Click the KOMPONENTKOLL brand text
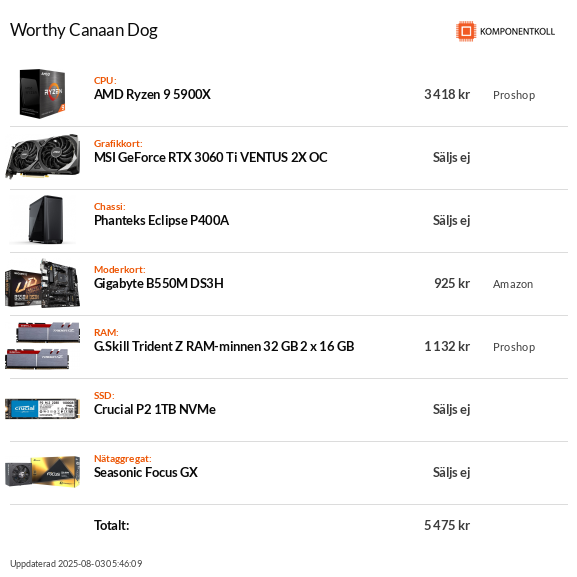 coord(517,32)
